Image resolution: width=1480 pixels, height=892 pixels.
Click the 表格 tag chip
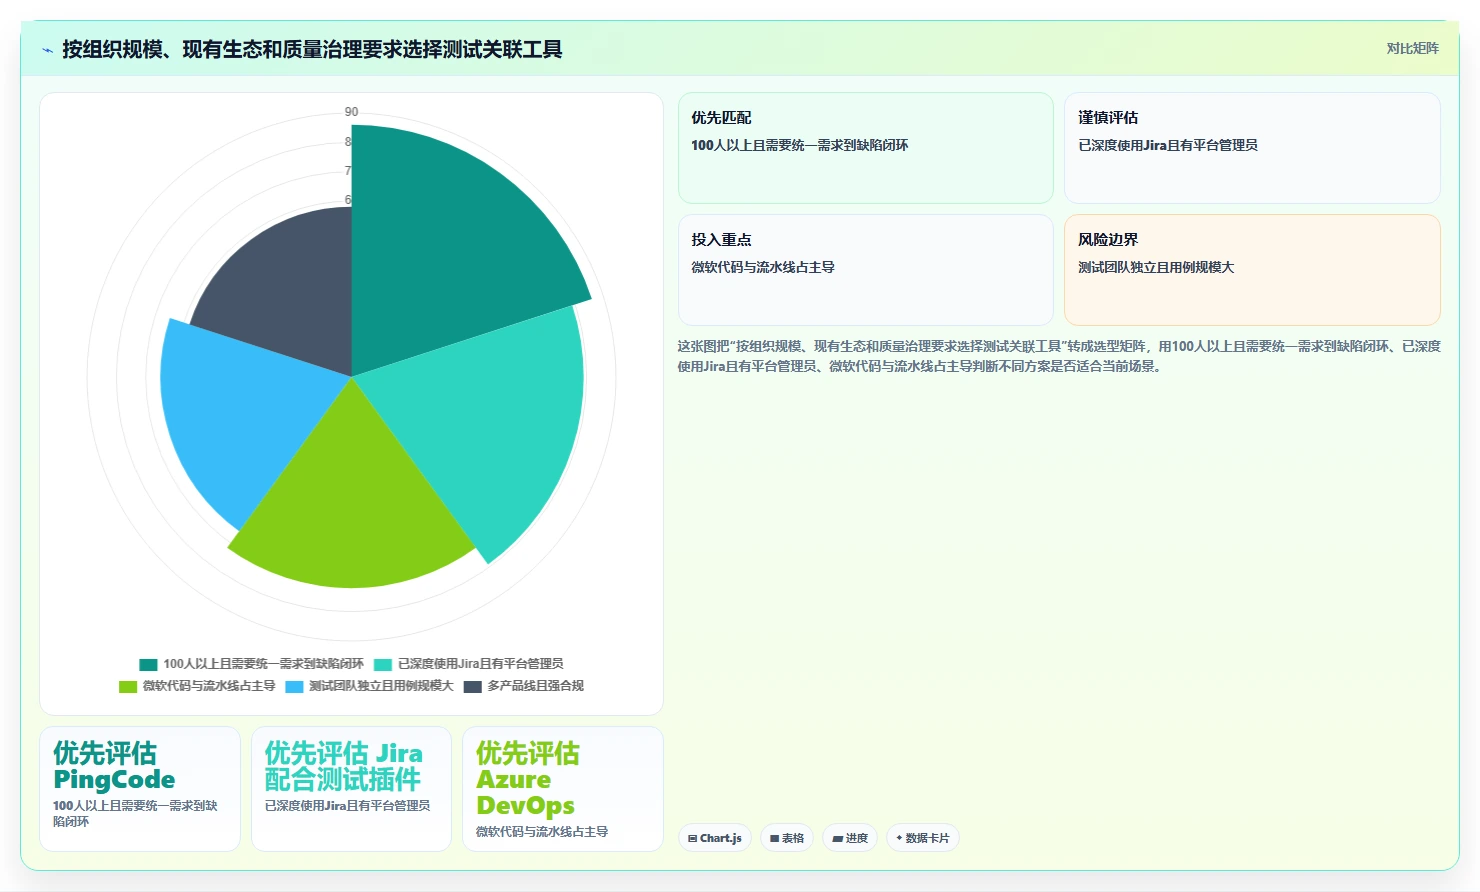pos(787,838)
